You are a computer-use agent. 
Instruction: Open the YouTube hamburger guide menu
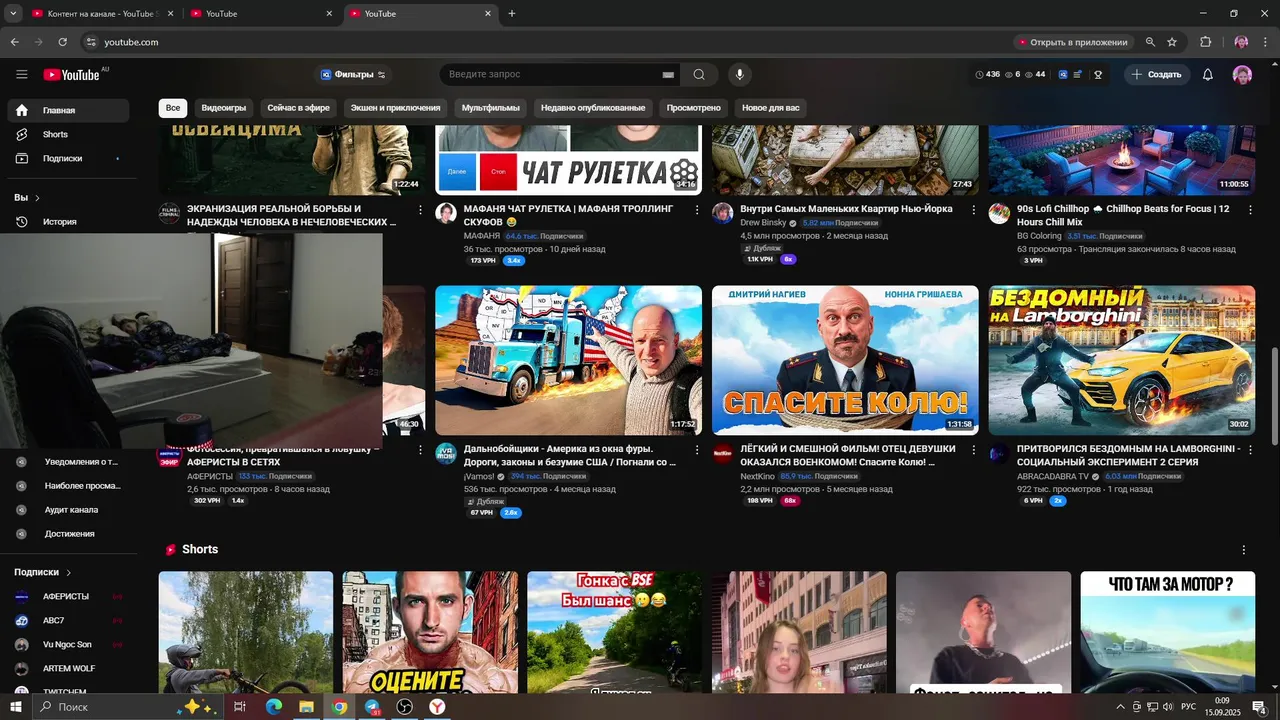(x=22, y=74)
